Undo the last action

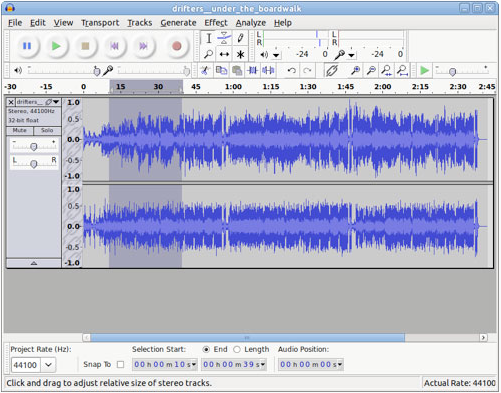point(292,70)
